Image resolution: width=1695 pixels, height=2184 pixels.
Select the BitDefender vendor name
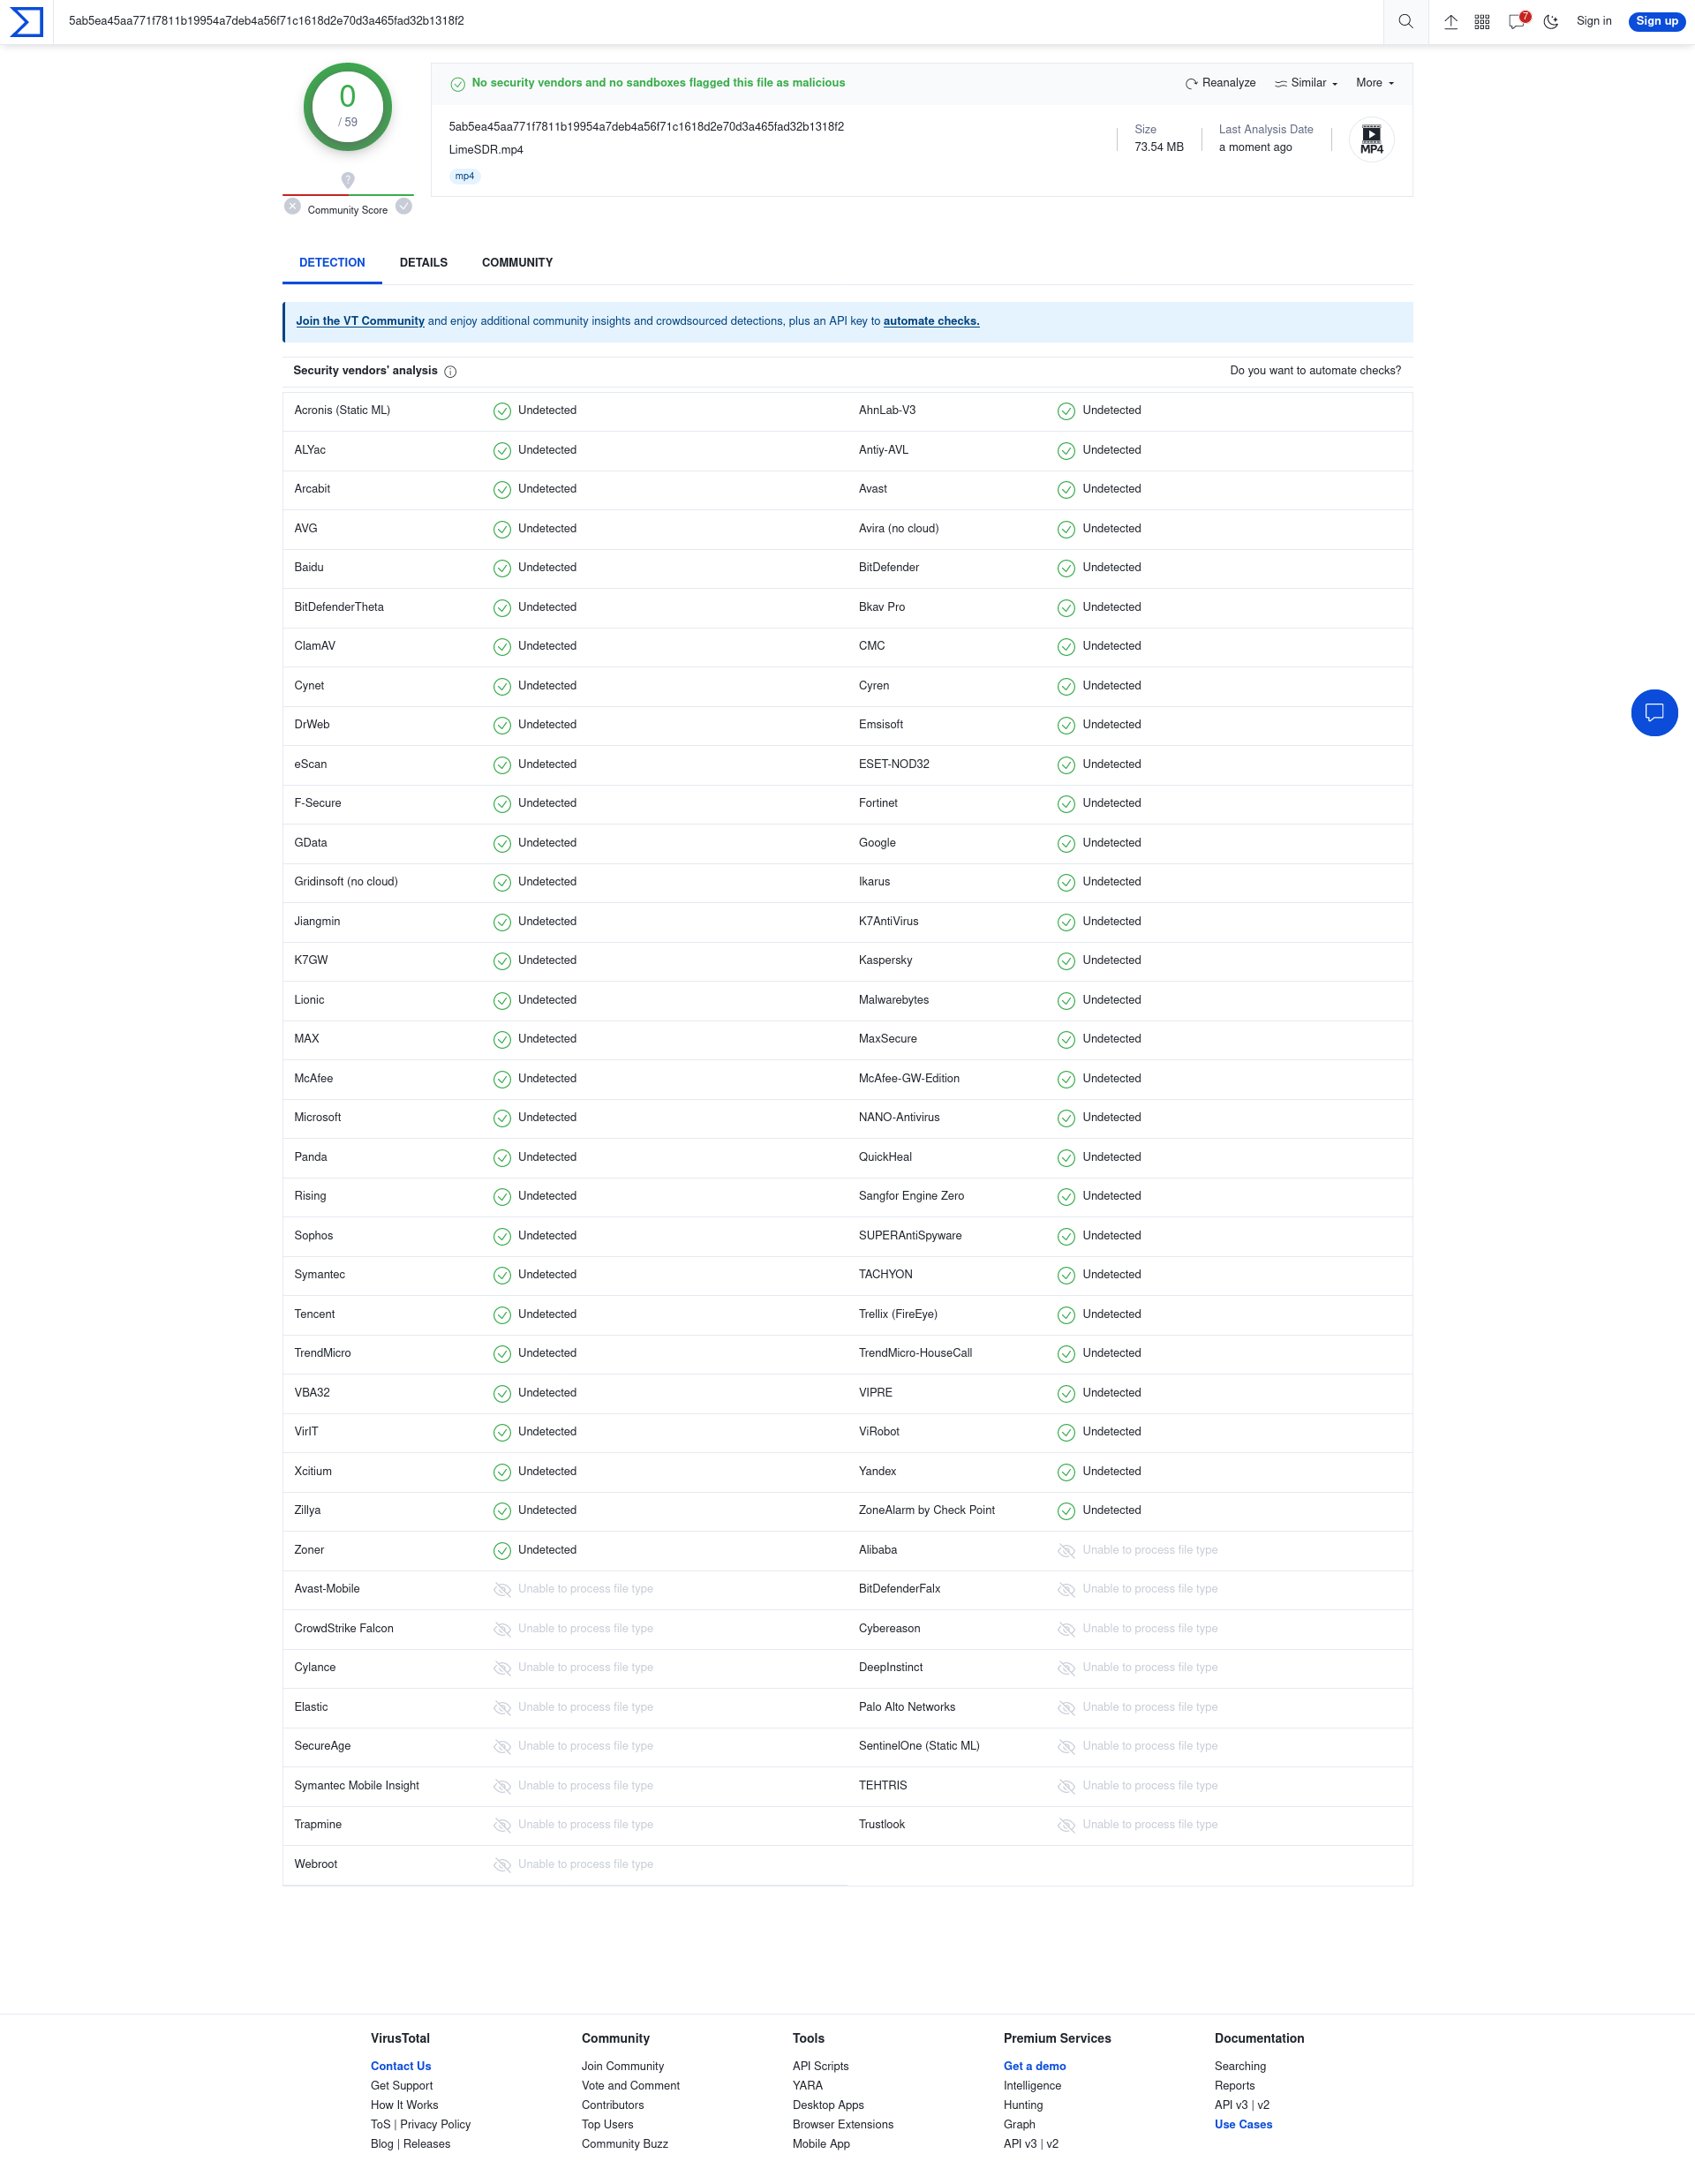pos(888,567)
